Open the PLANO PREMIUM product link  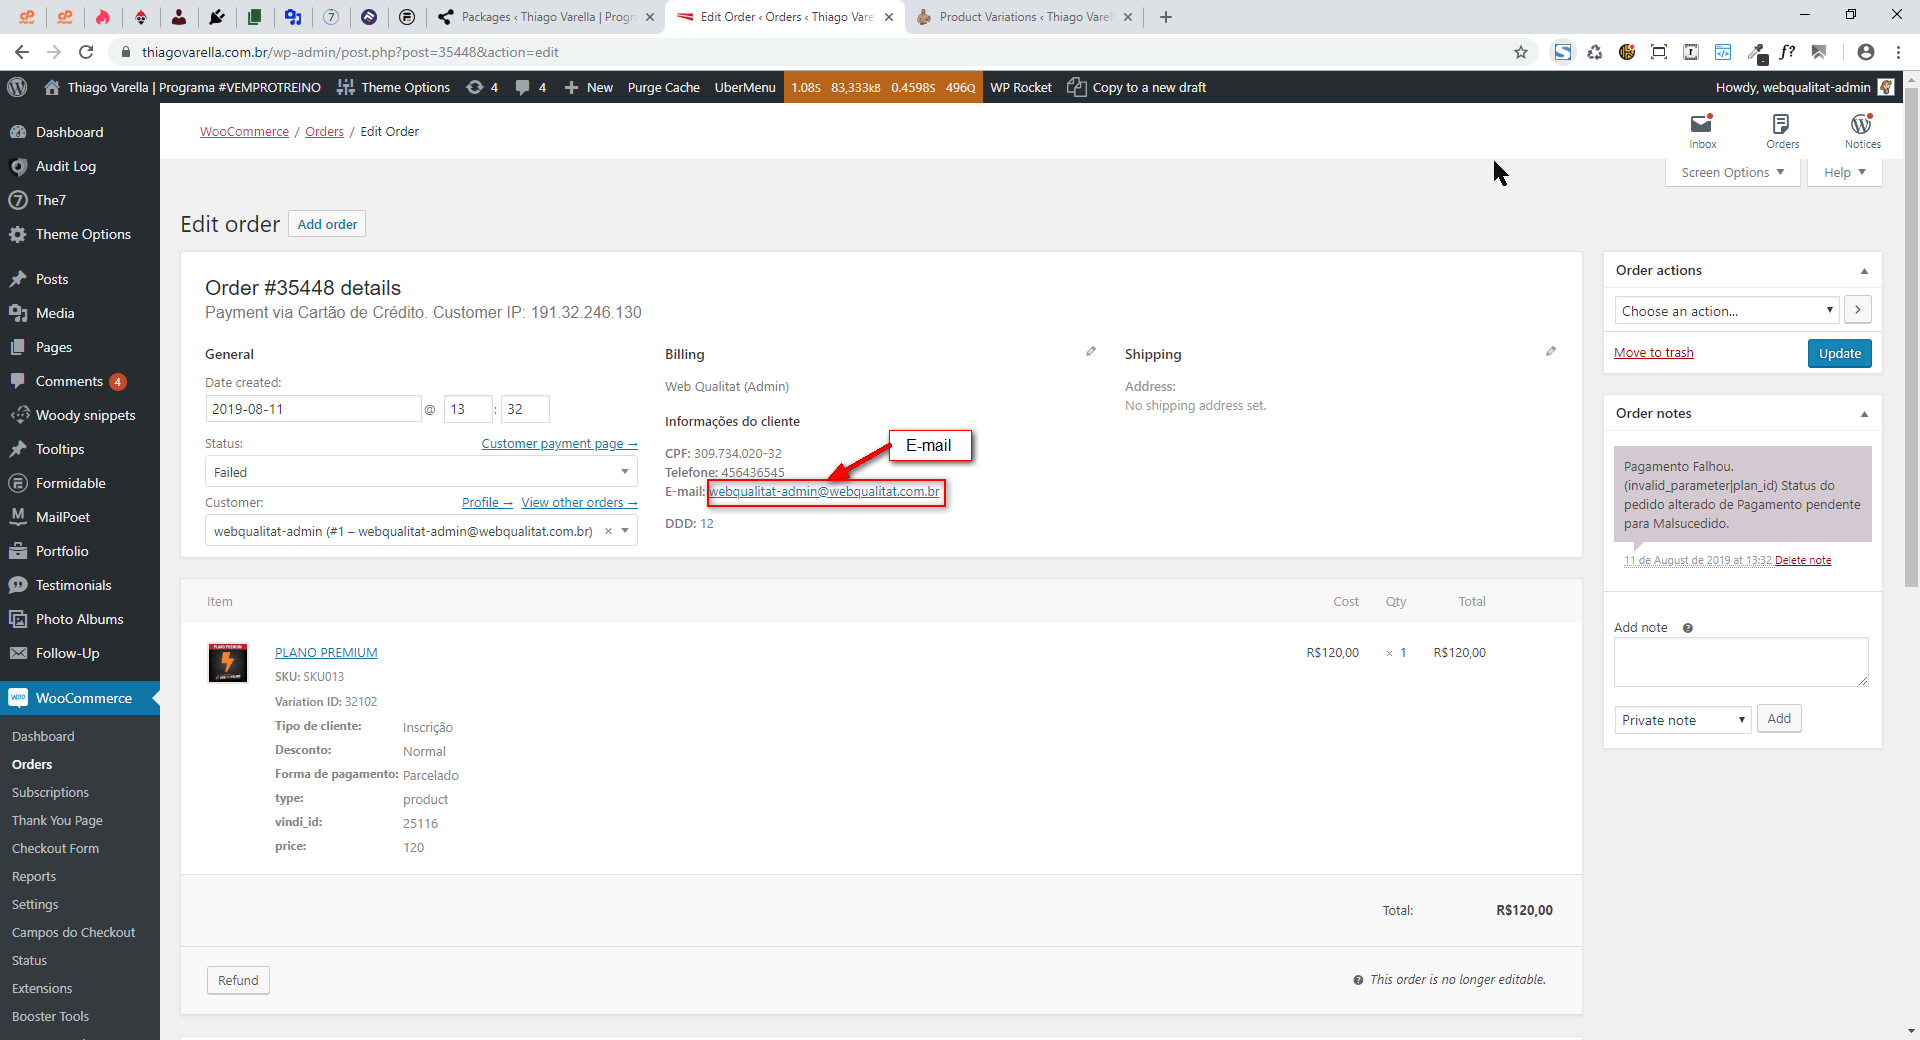point(326,652)
